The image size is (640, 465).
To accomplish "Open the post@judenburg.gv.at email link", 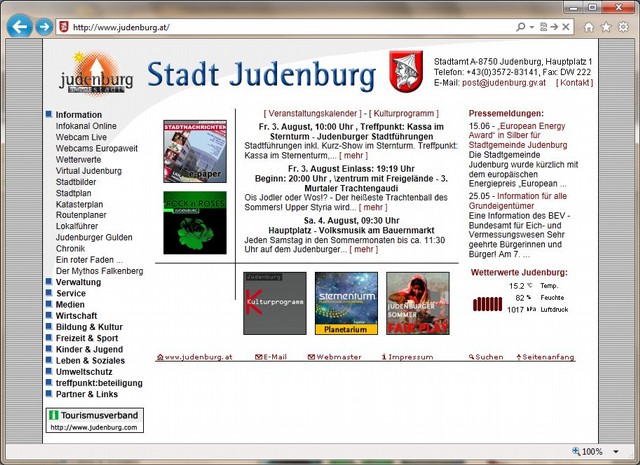I will click(504, 82).
